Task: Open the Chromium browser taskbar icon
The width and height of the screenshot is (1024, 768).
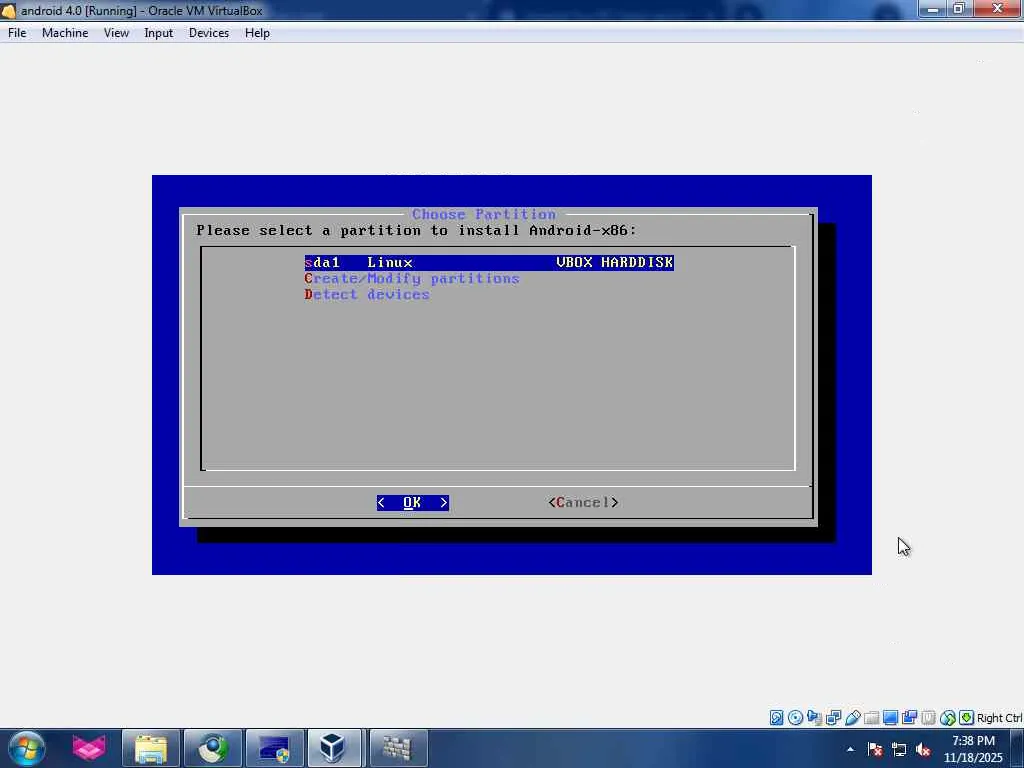Action: click(212, 748)
